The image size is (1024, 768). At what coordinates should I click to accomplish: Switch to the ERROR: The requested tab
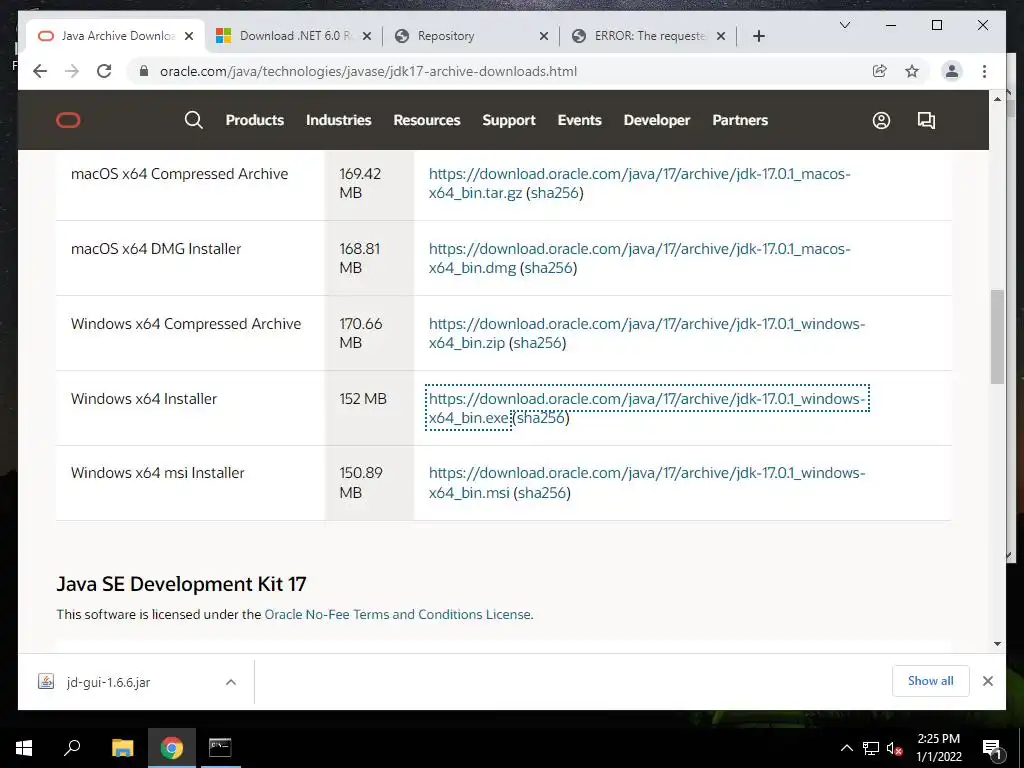click(x=648, y=36)
